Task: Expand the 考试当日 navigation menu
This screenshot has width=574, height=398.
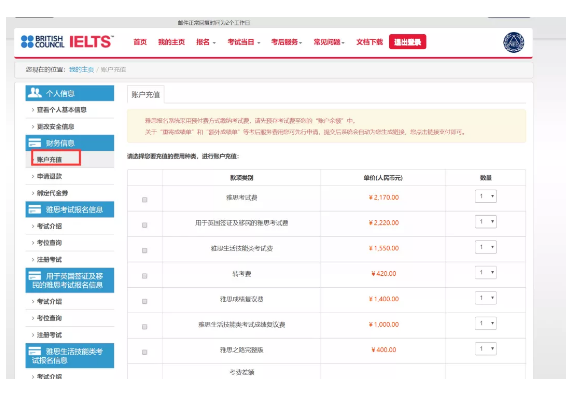Action: 244,42
